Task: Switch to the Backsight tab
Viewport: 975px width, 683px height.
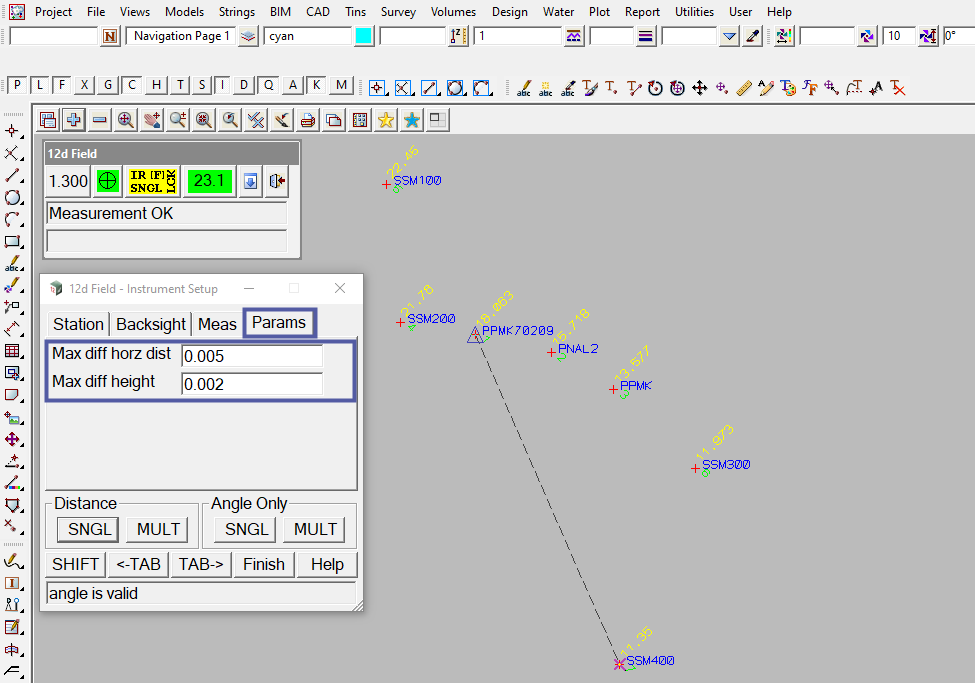Action: [151, 324]
